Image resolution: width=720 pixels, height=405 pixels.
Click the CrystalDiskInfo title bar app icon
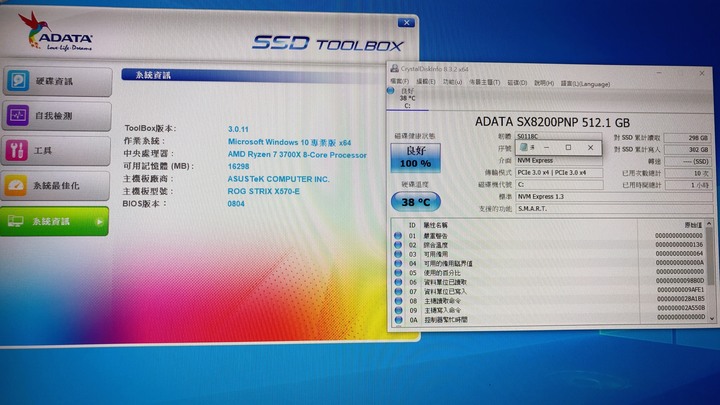394,68
